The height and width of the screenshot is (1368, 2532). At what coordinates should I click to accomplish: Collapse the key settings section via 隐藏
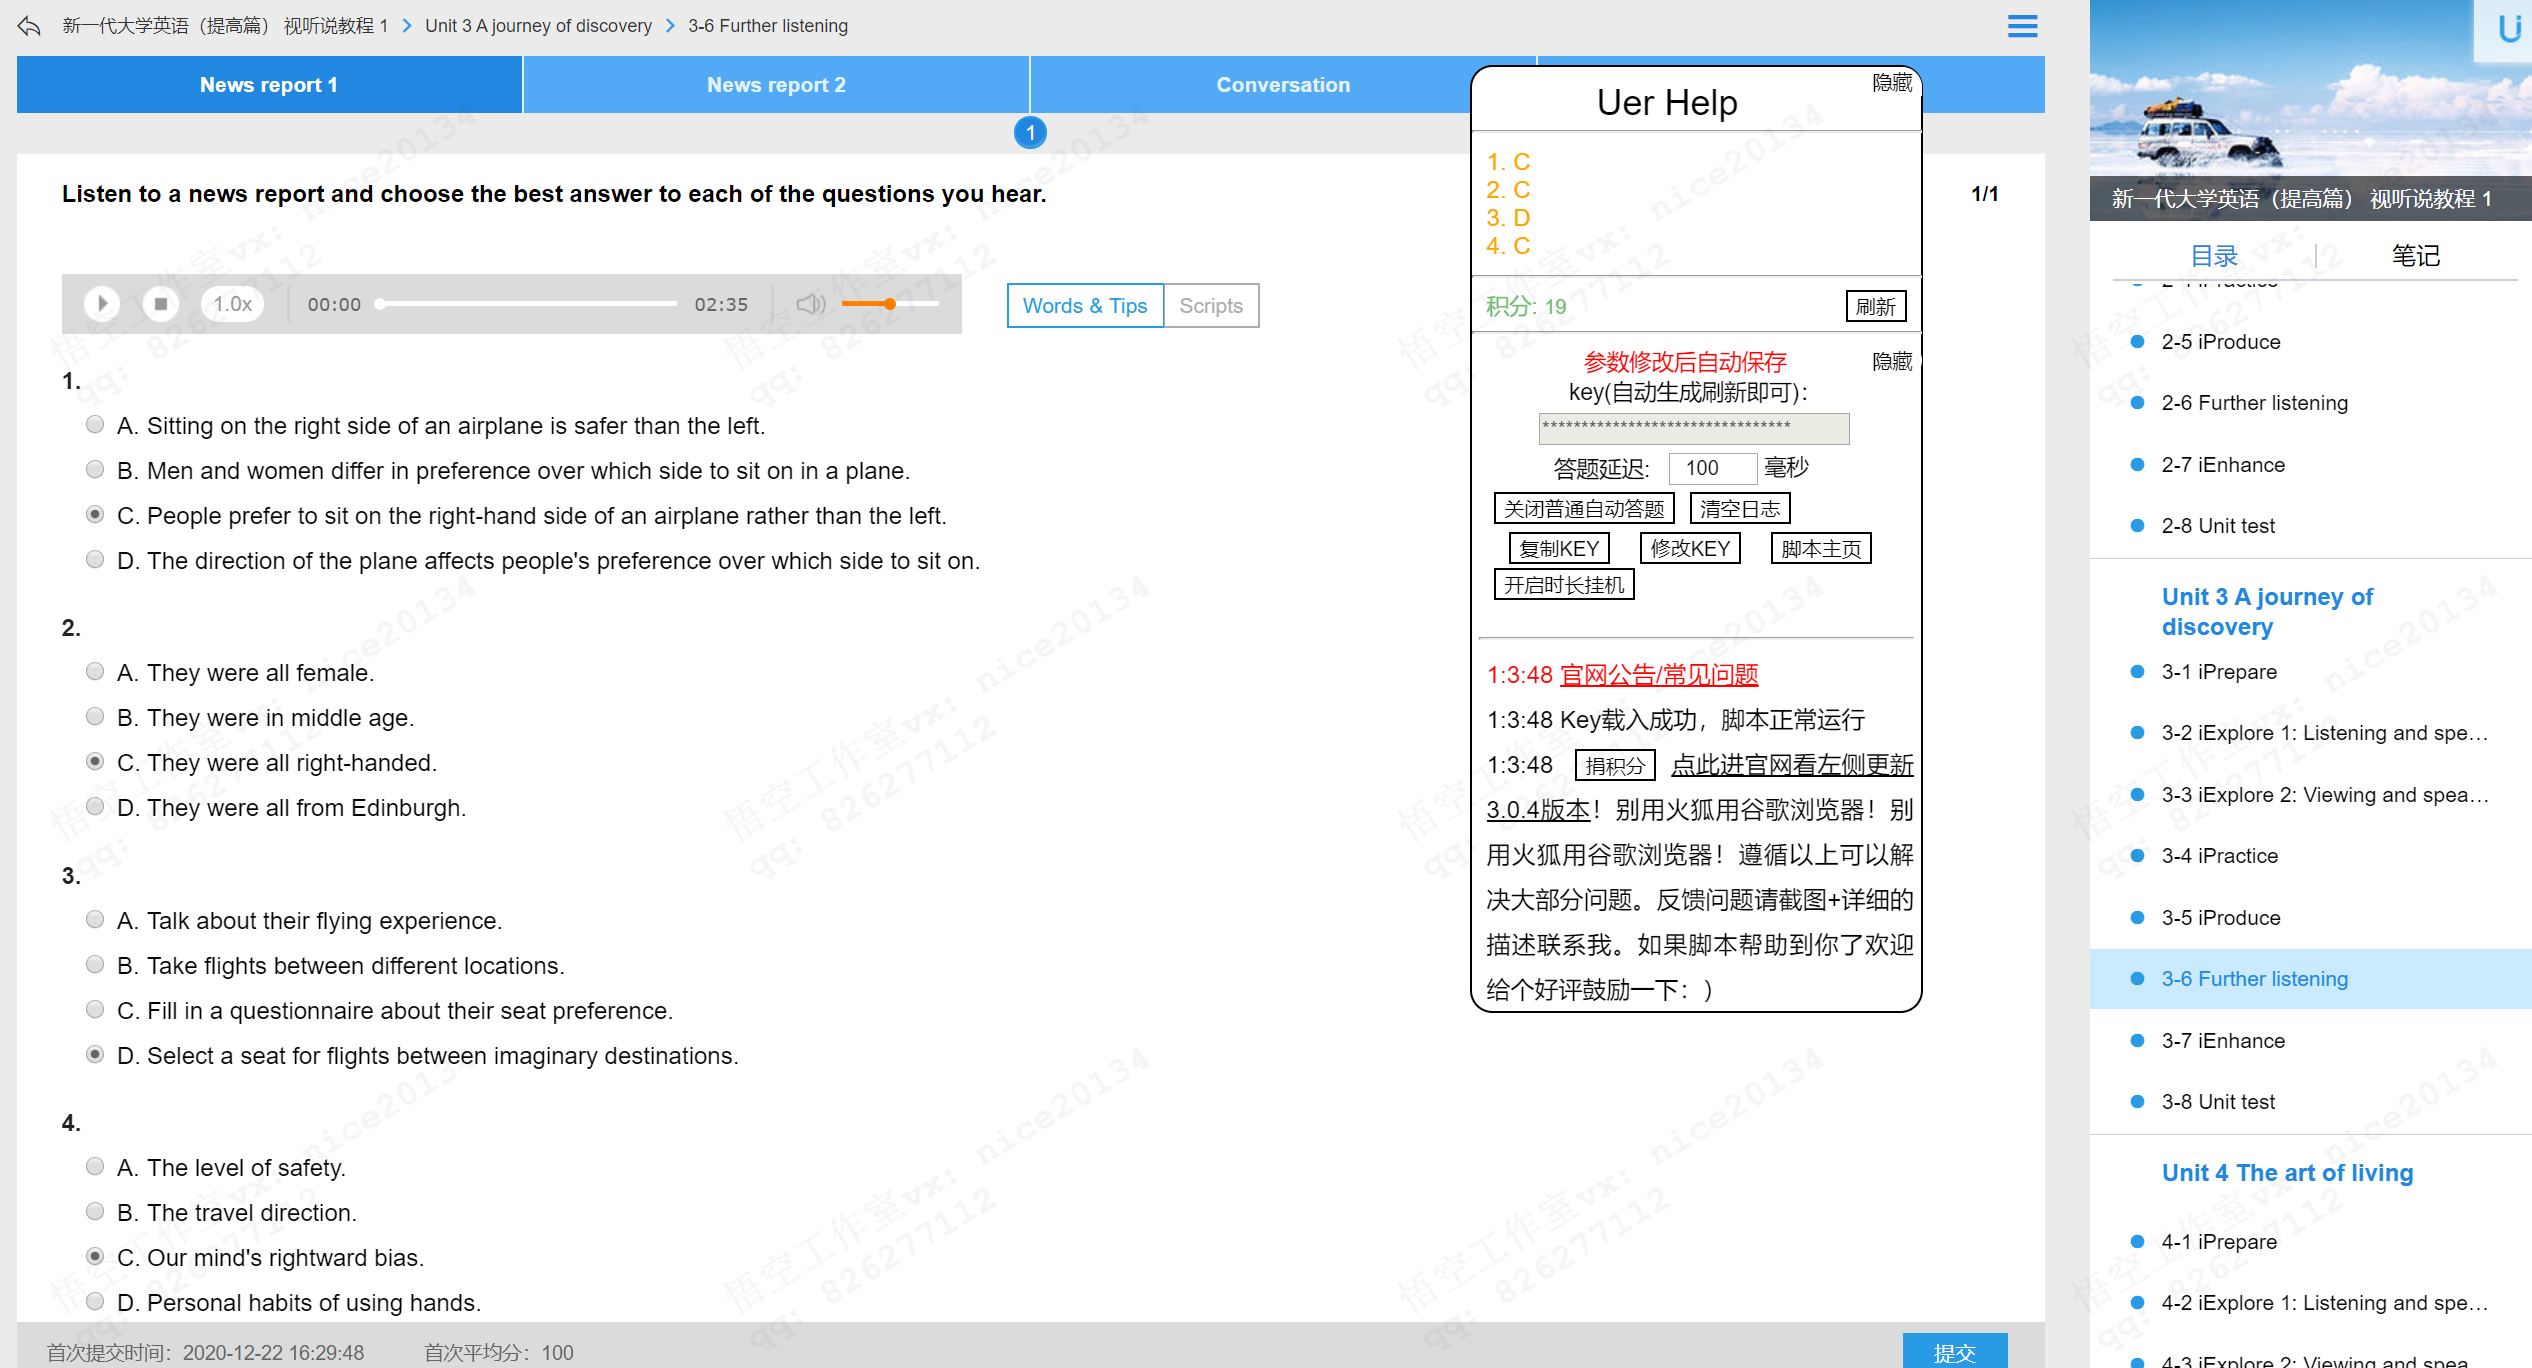pyautogui.click(x=1892, y=361)
